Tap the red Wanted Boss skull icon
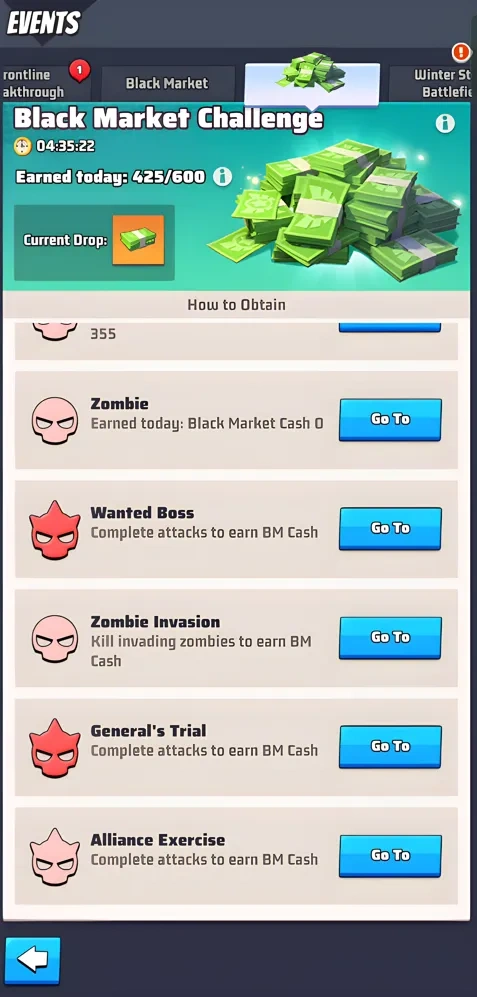Screen dimensions: 477x997 point(55,529)
